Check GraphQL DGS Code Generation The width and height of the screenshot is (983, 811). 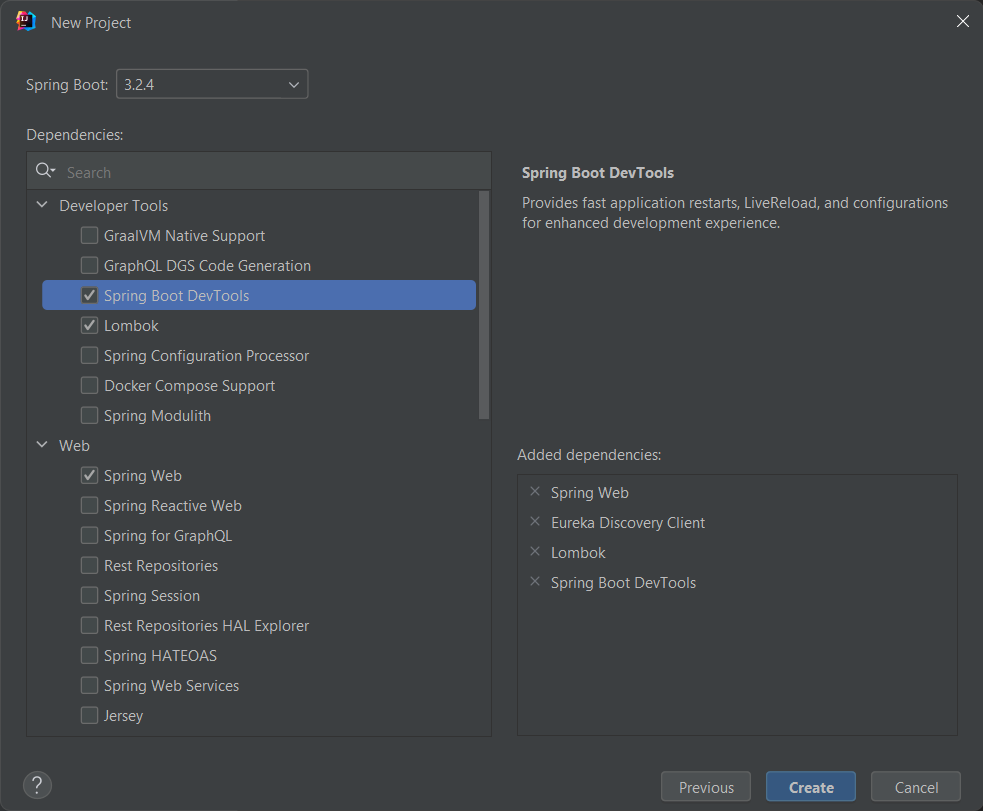[90, 266]
